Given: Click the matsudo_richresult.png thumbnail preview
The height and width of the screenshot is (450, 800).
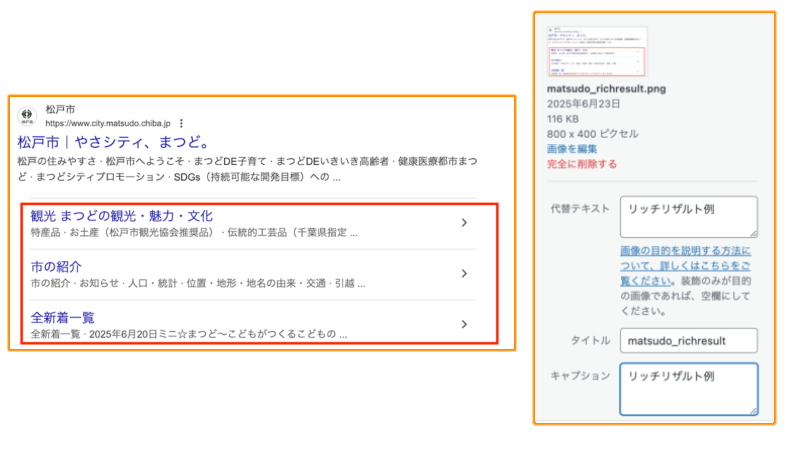Looking at the screenshot, I should (x=596, y=51).
